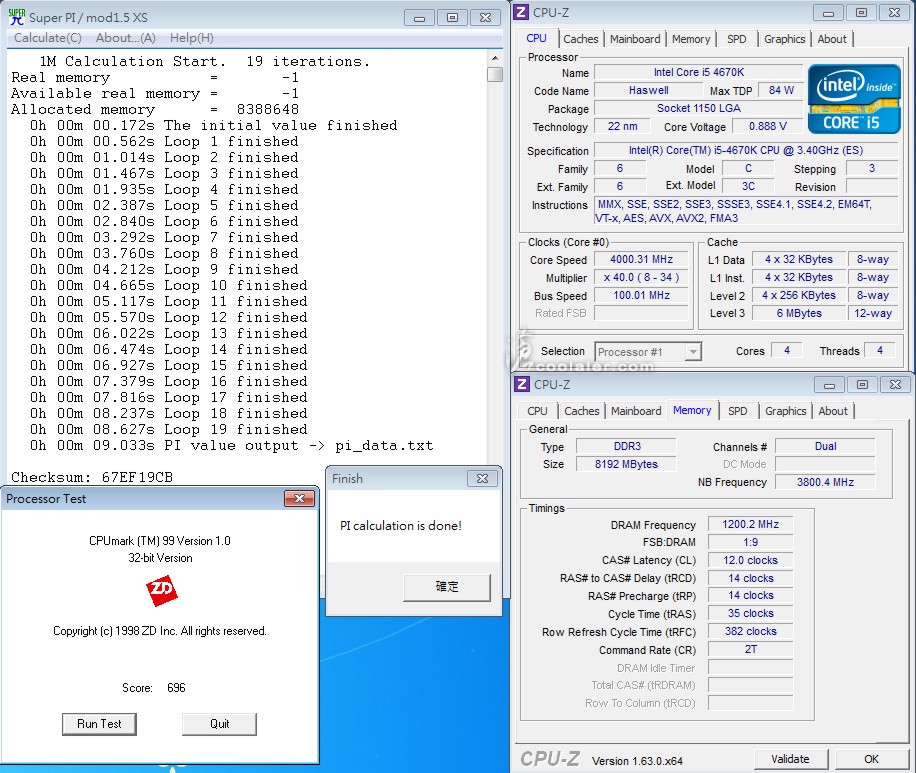
Task: Open Help(H) menu in Super PI
Action: pyautogui.click(x=192, y=38)
